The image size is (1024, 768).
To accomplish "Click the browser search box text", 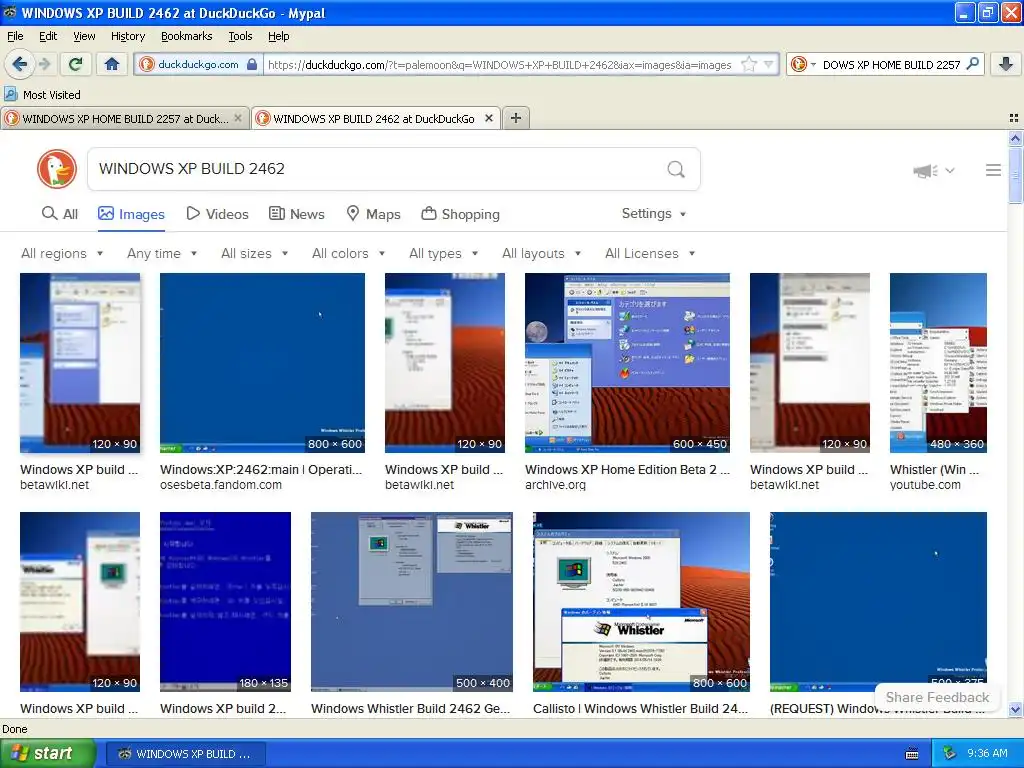I will point(891,64).
